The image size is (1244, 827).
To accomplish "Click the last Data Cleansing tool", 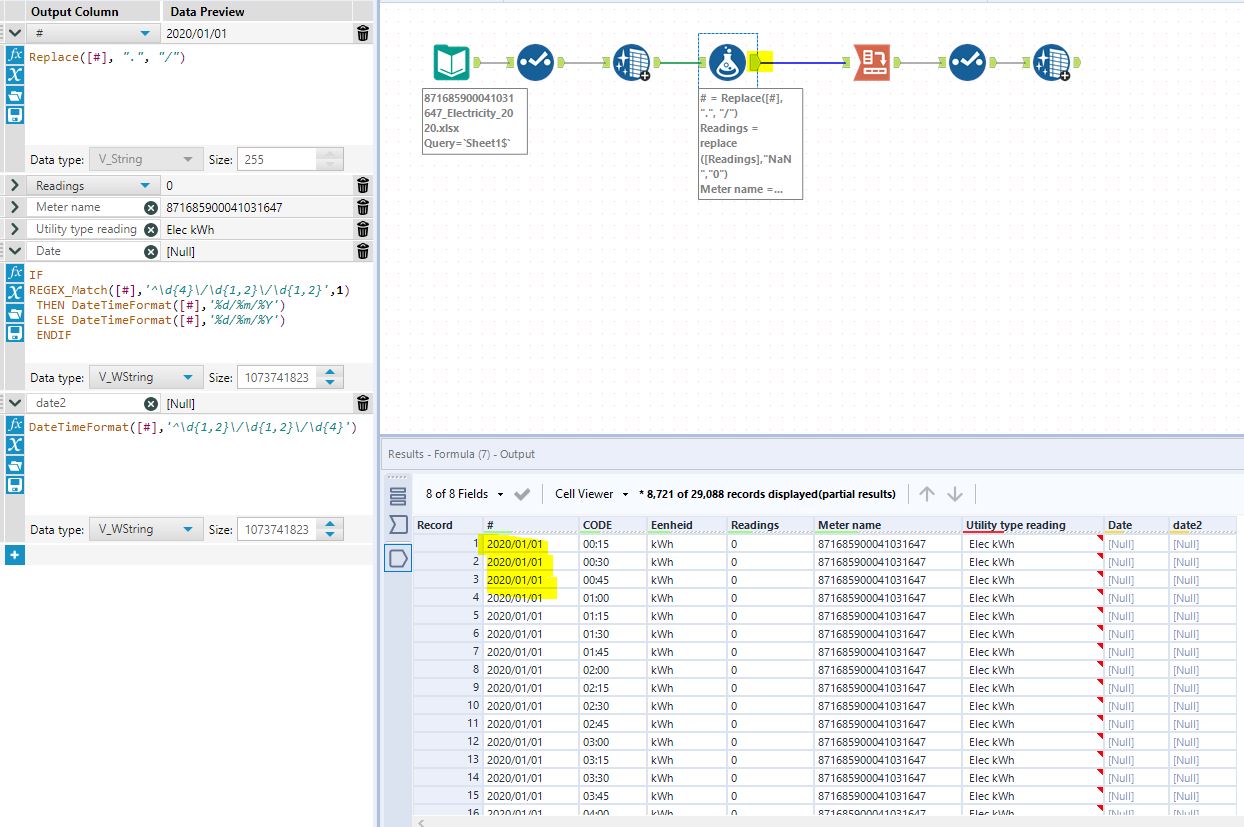I will tap(1050, 62).
